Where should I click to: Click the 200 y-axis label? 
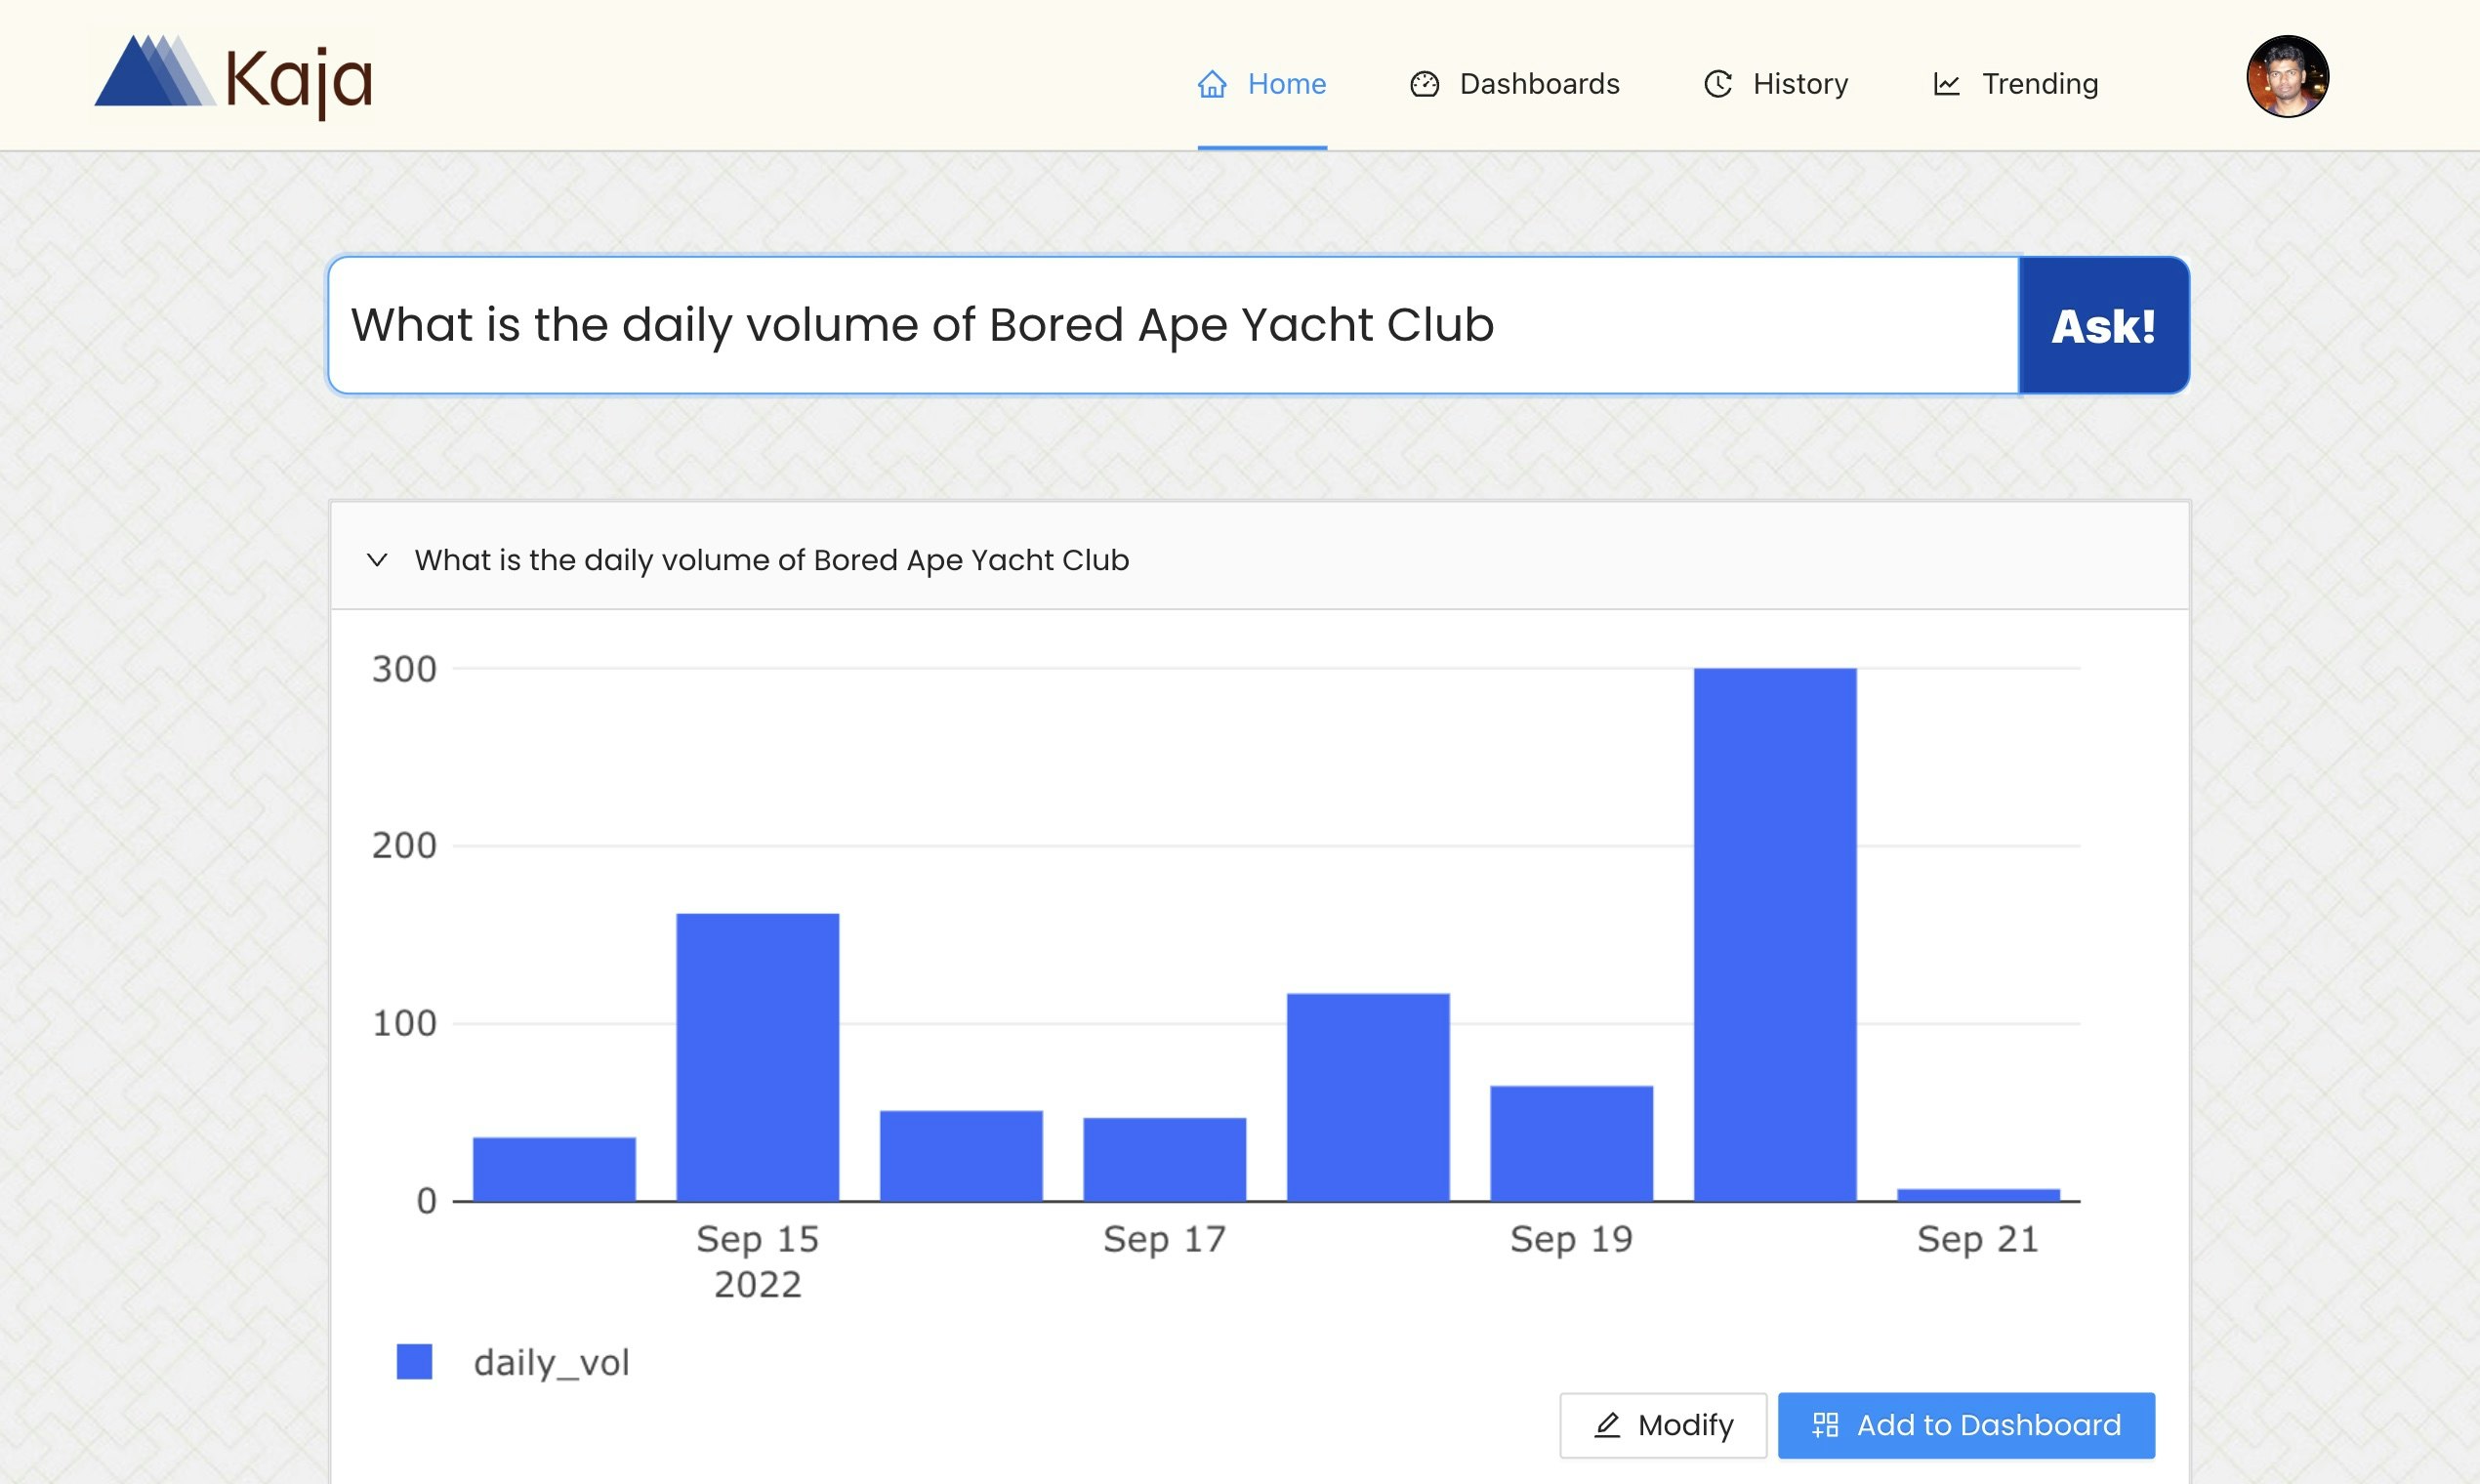[x=404, y=846]
